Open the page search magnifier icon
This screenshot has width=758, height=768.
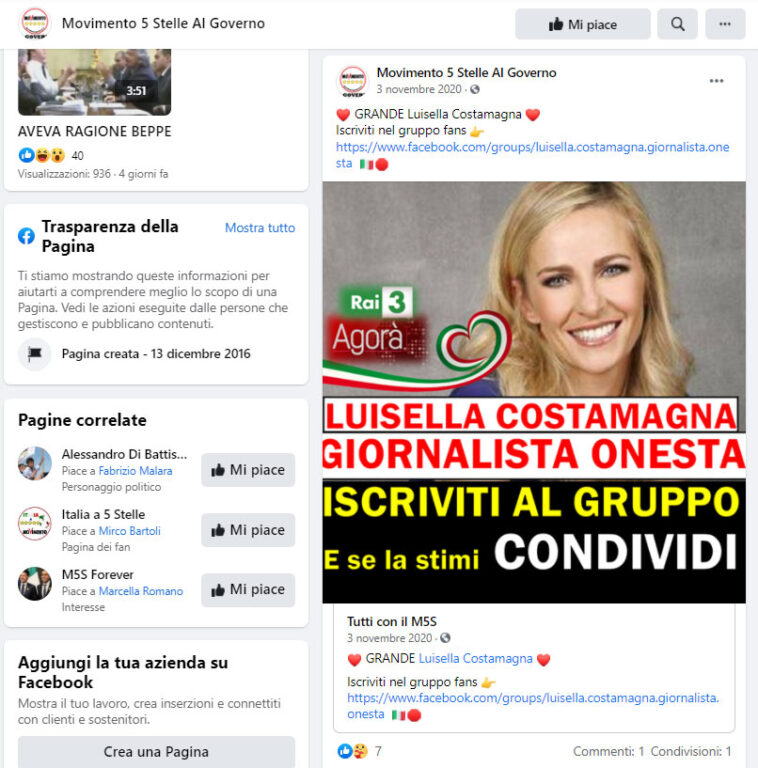[677, 24]
